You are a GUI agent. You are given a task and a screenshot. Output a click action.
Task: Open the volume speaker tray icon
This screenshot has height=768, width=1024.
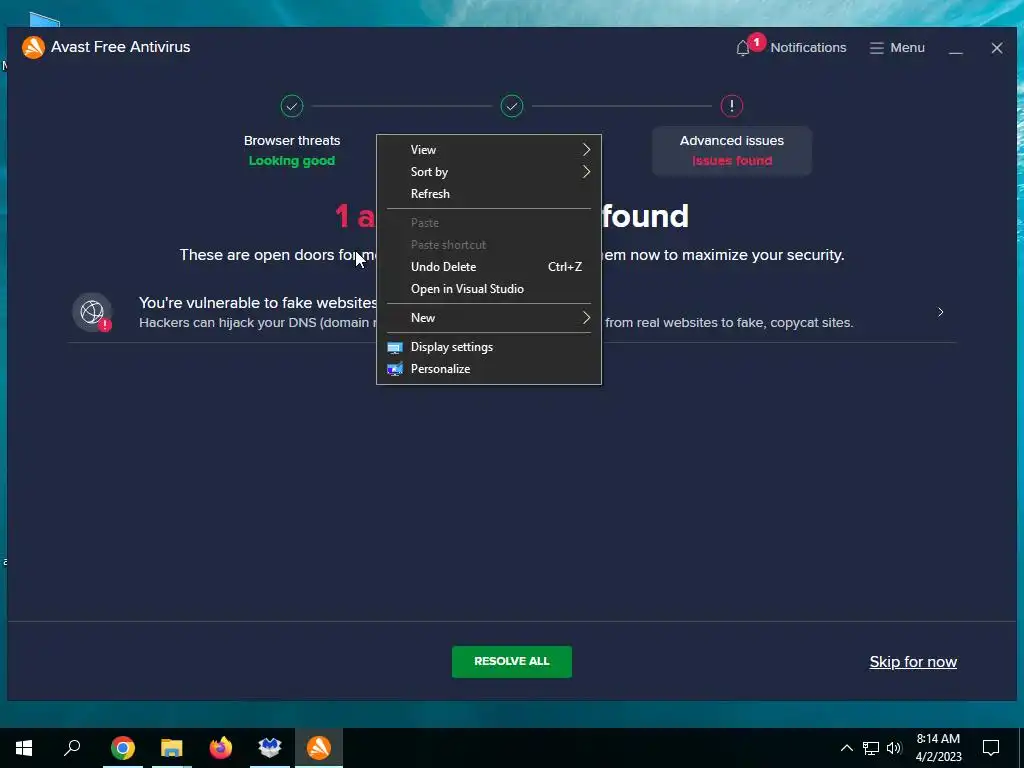pyautogui.click(x=894, y=748)
